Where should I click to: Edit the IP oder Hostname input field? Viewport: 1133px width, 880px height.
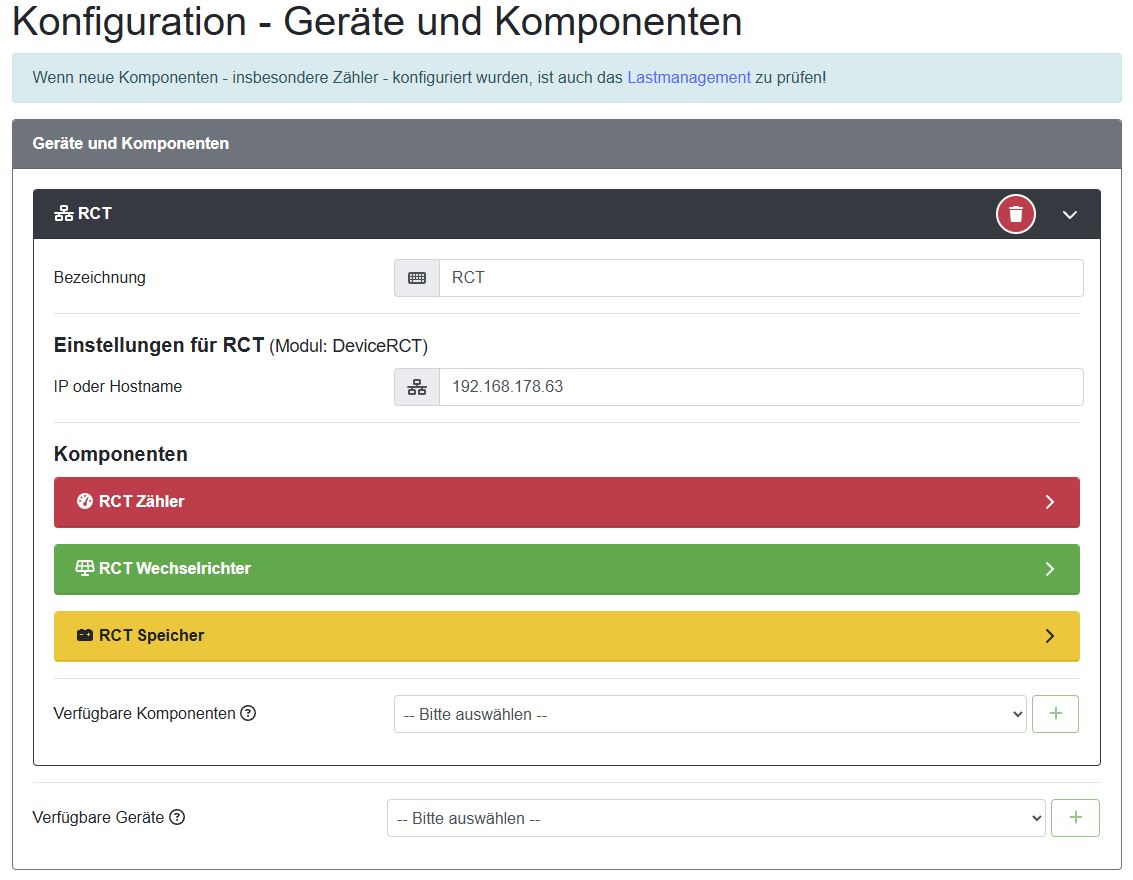[761, 387]
